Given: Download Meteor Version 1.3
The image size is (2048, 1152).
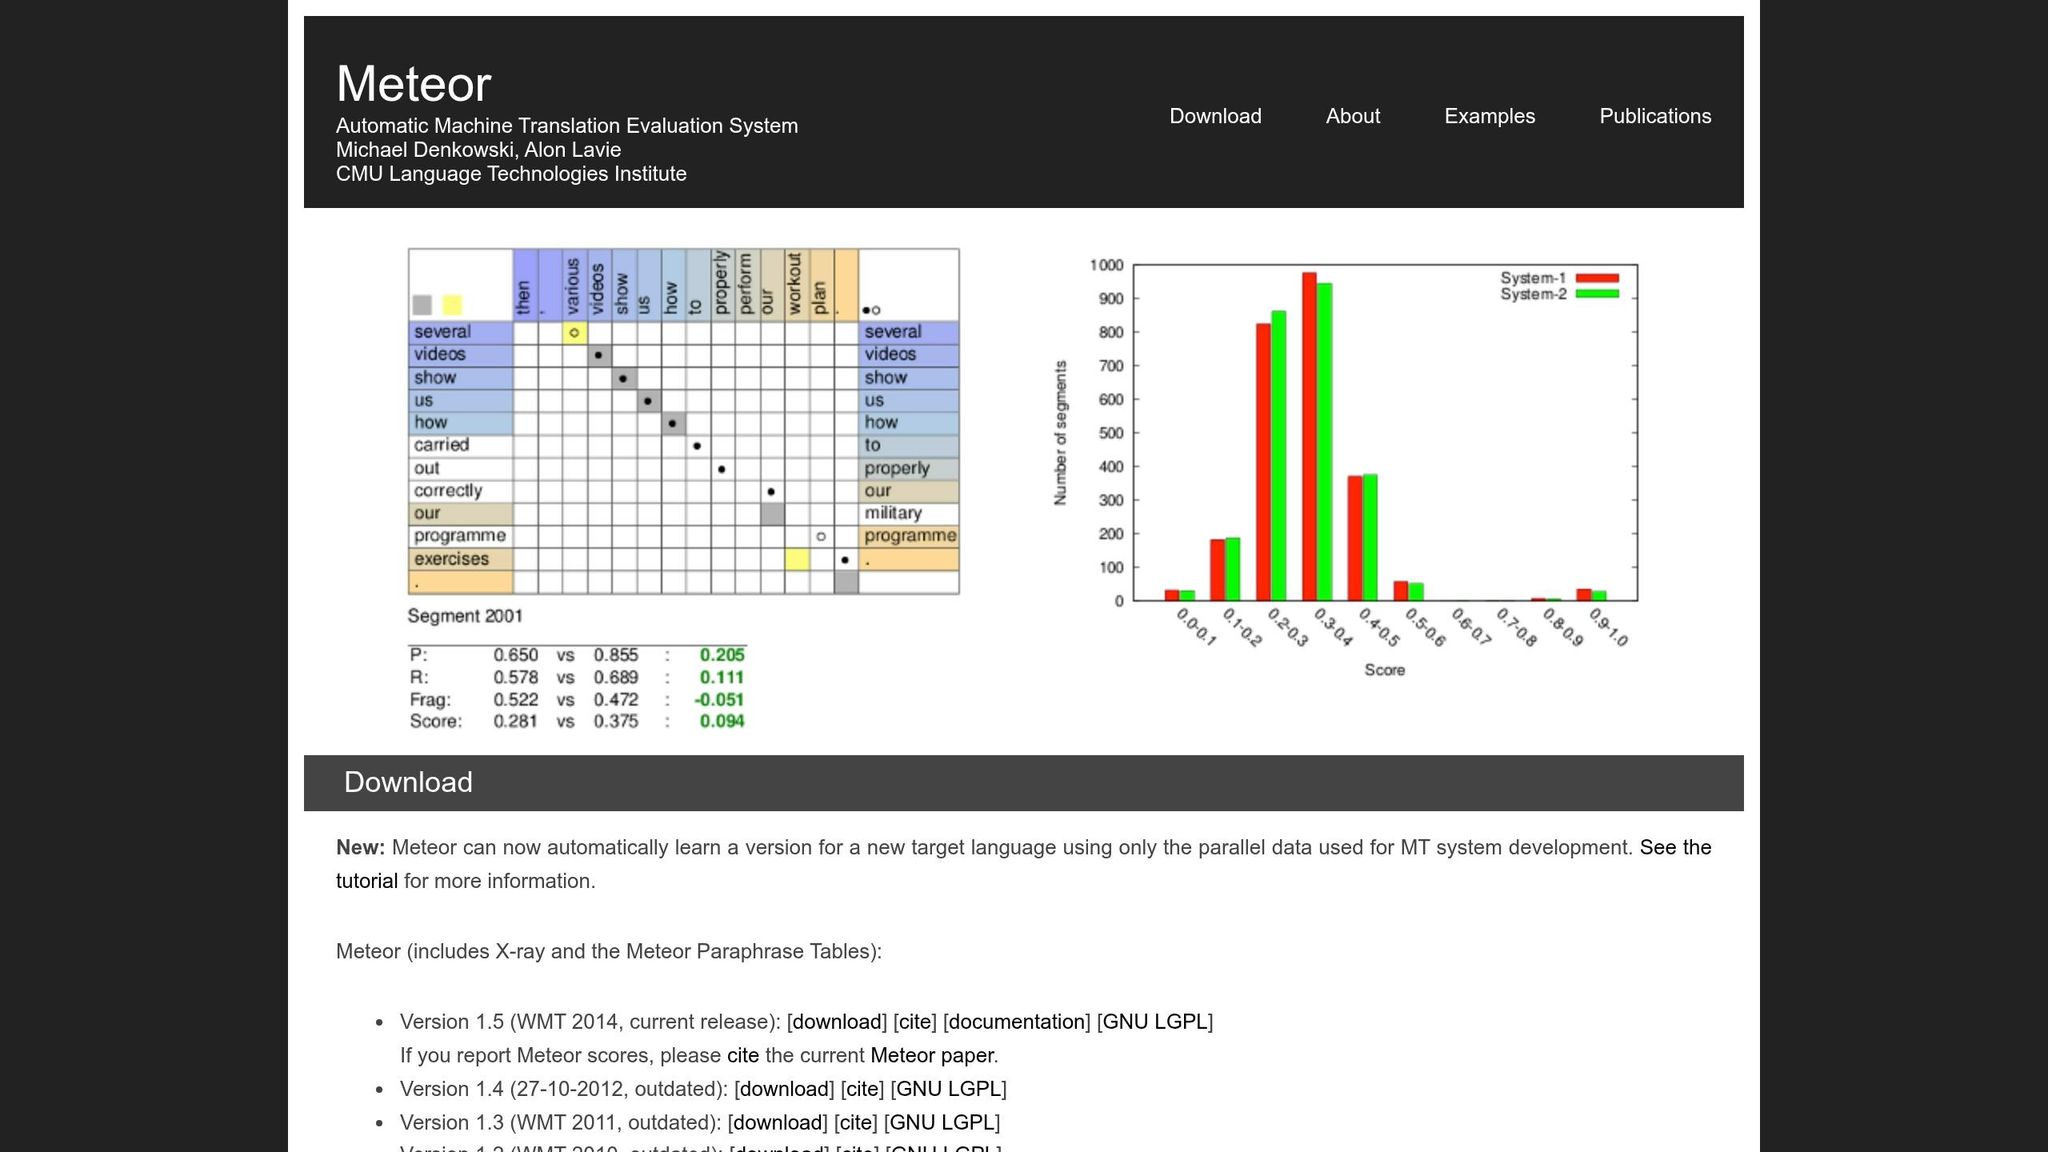Looking at the screenshot, I should (777, 1123).
